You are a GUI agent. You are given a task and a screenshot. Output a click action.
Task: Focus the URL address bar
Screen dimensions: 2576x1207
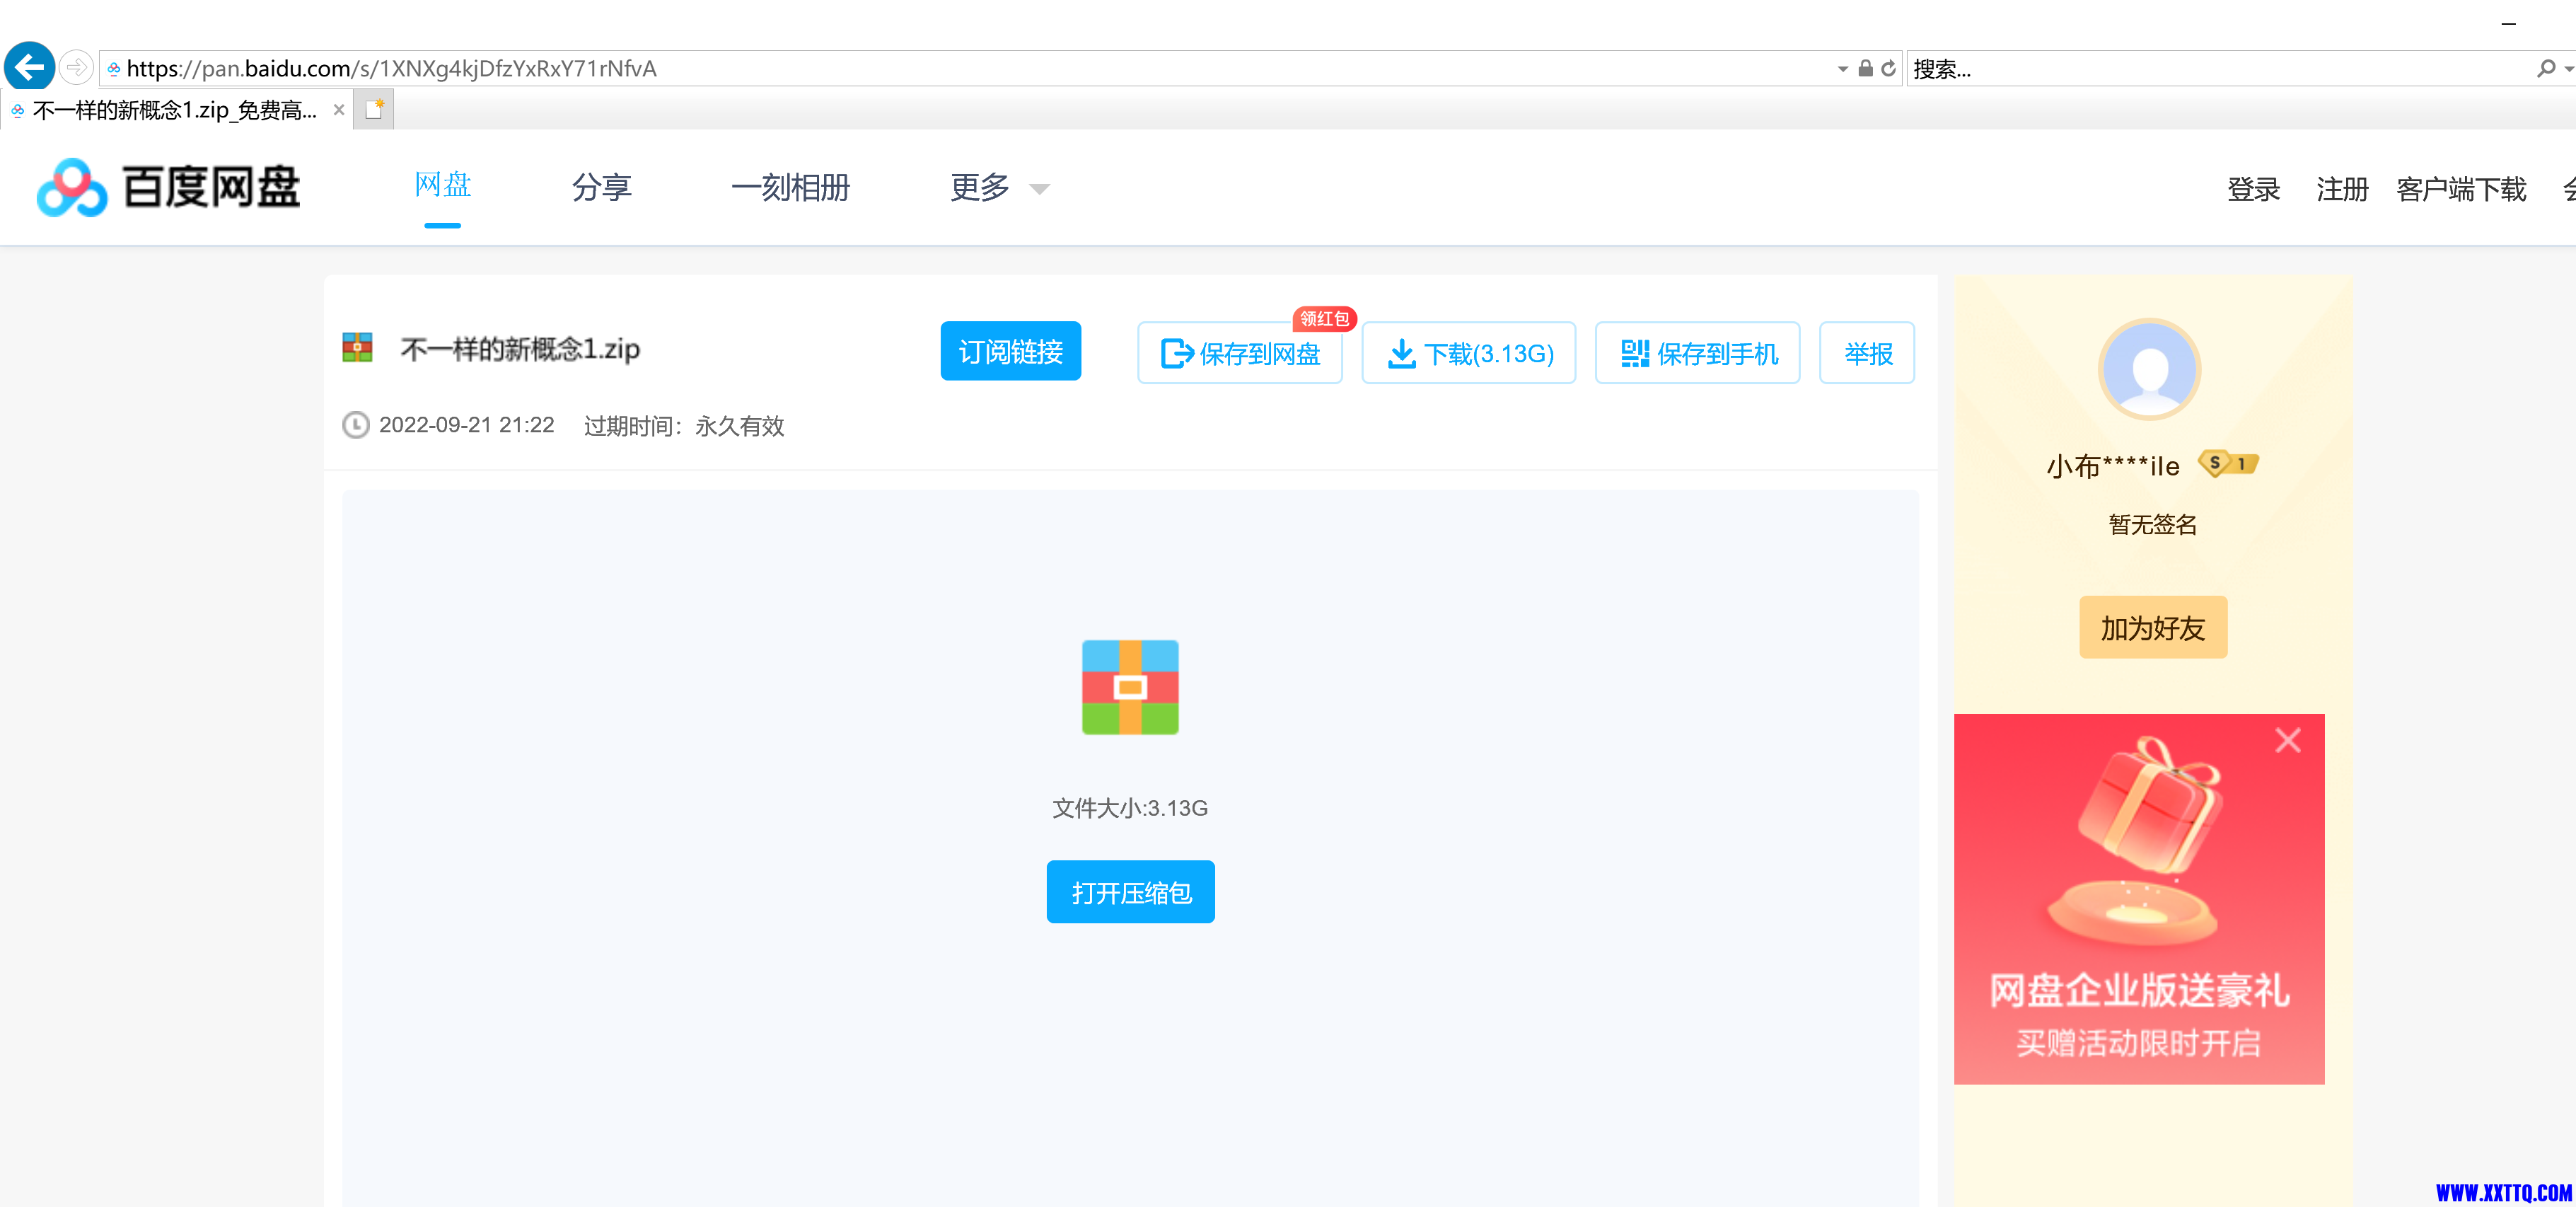[x=965, y=69]
